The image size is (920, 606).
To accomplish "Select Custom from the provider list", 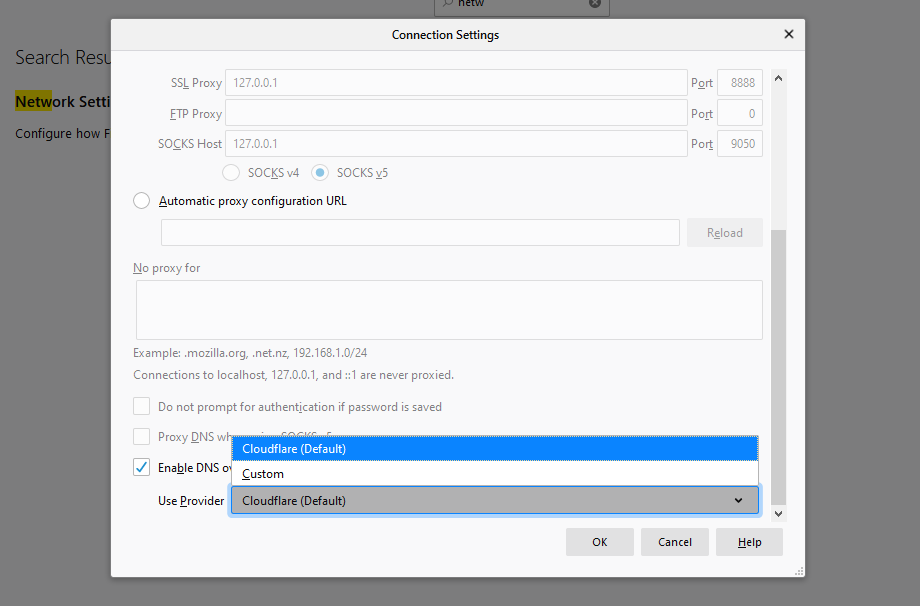I will point(494,474).
